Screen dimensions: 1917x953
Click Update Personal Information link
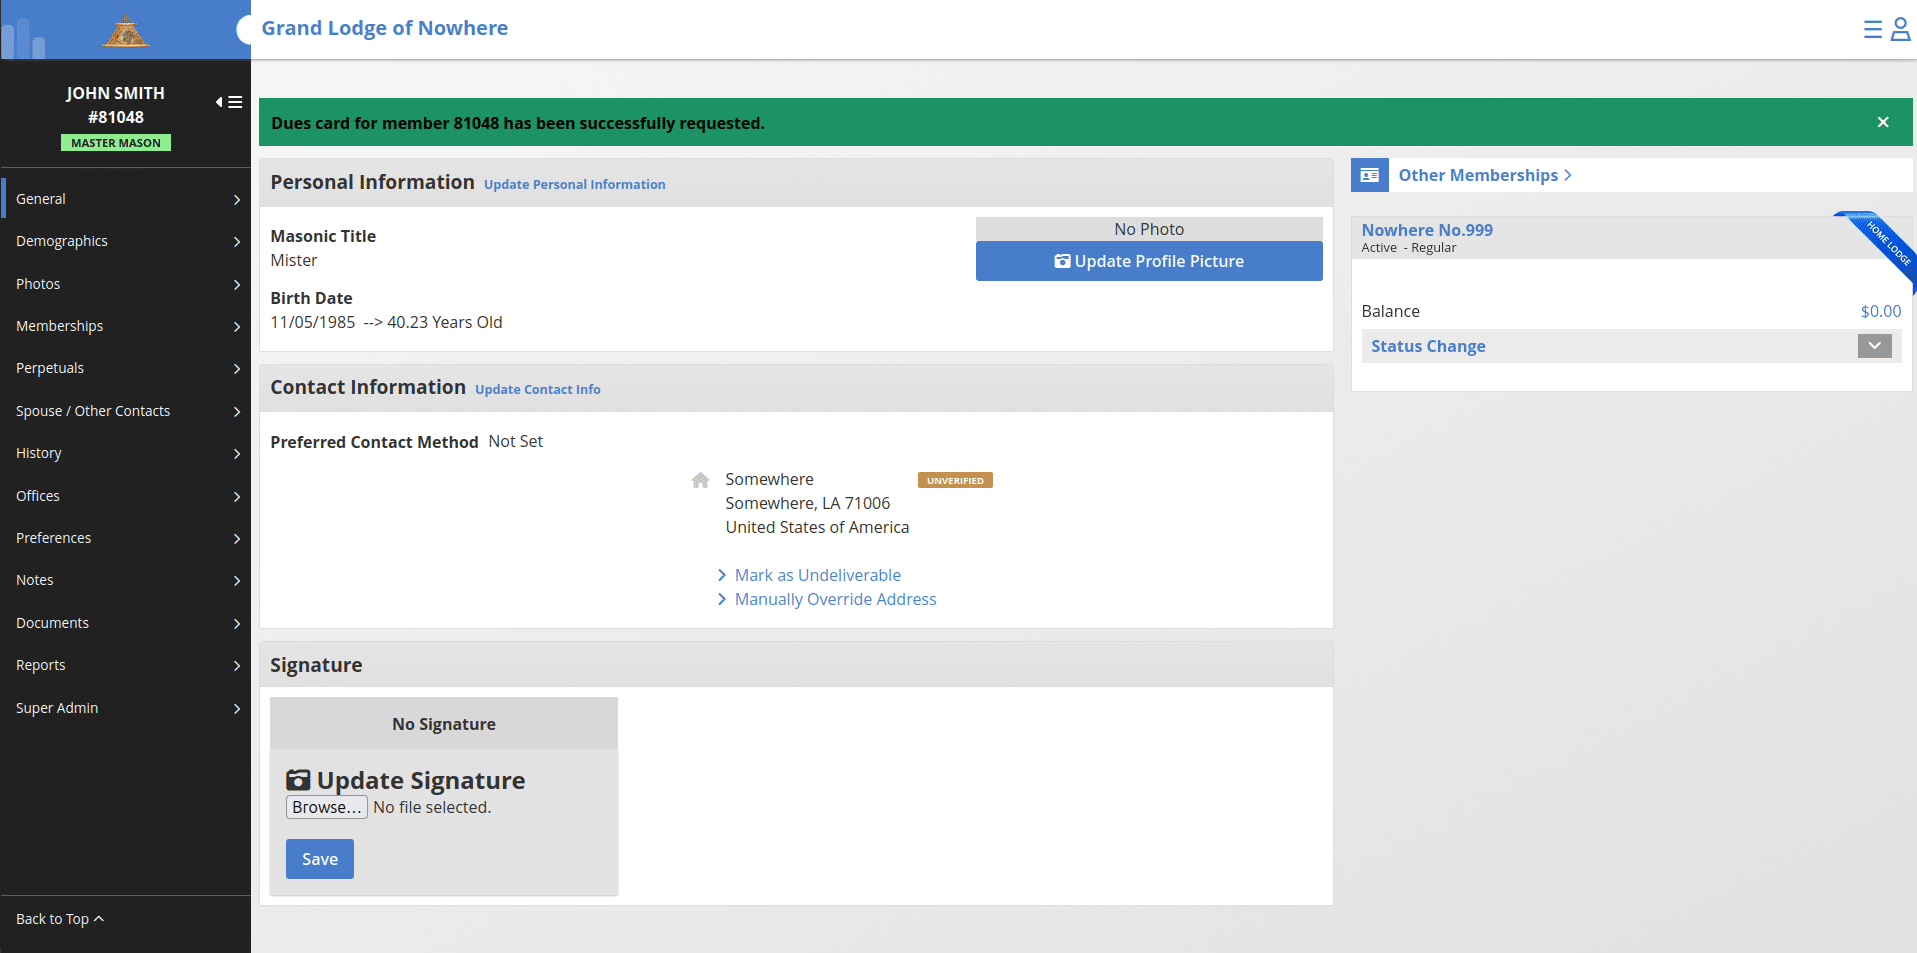[x=575, y=184]
